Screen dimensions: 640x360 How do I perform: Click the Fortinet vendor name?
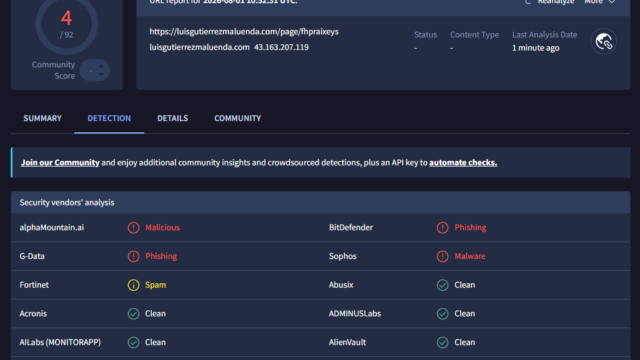click(x=34, y=284)
